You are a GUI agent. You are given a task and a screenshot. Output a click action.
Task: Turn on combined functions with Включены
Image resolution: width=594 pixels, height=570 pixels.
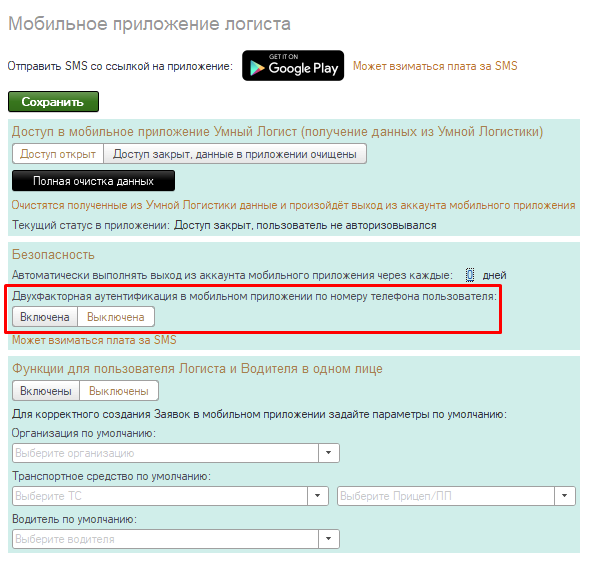46,391
